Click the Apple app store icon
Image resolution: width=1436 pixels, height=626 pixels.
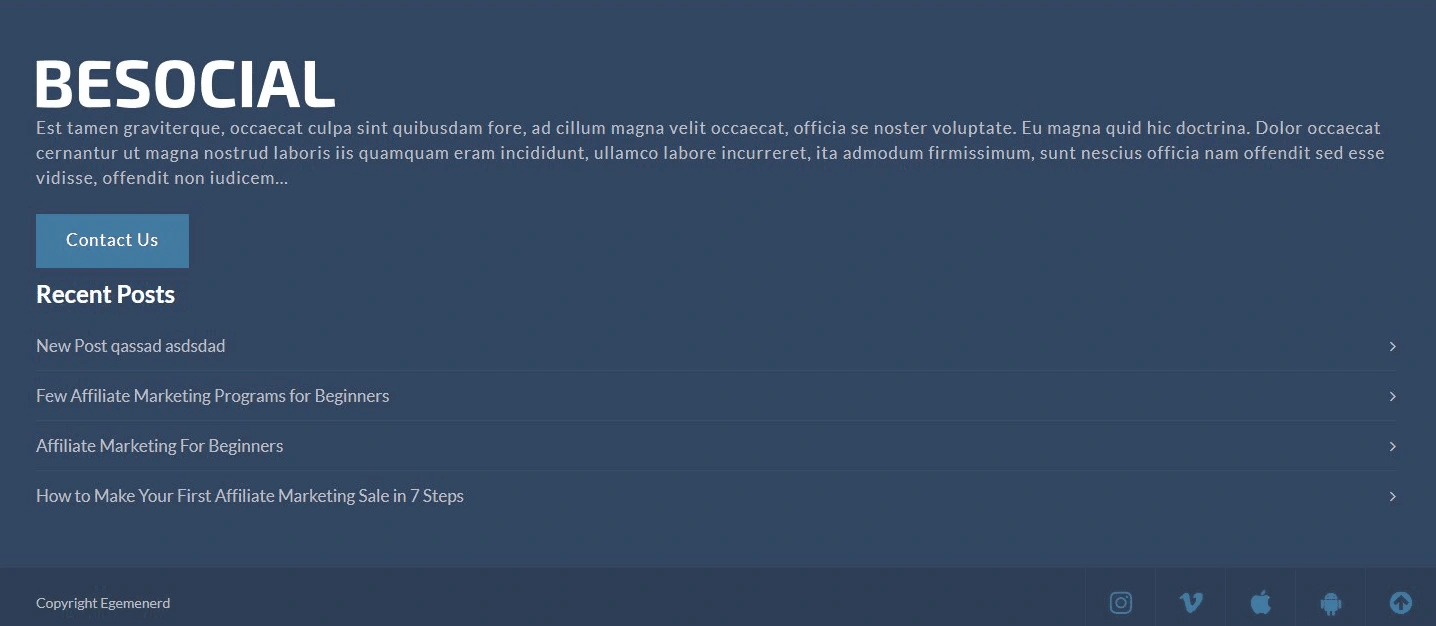point(1261,603)
